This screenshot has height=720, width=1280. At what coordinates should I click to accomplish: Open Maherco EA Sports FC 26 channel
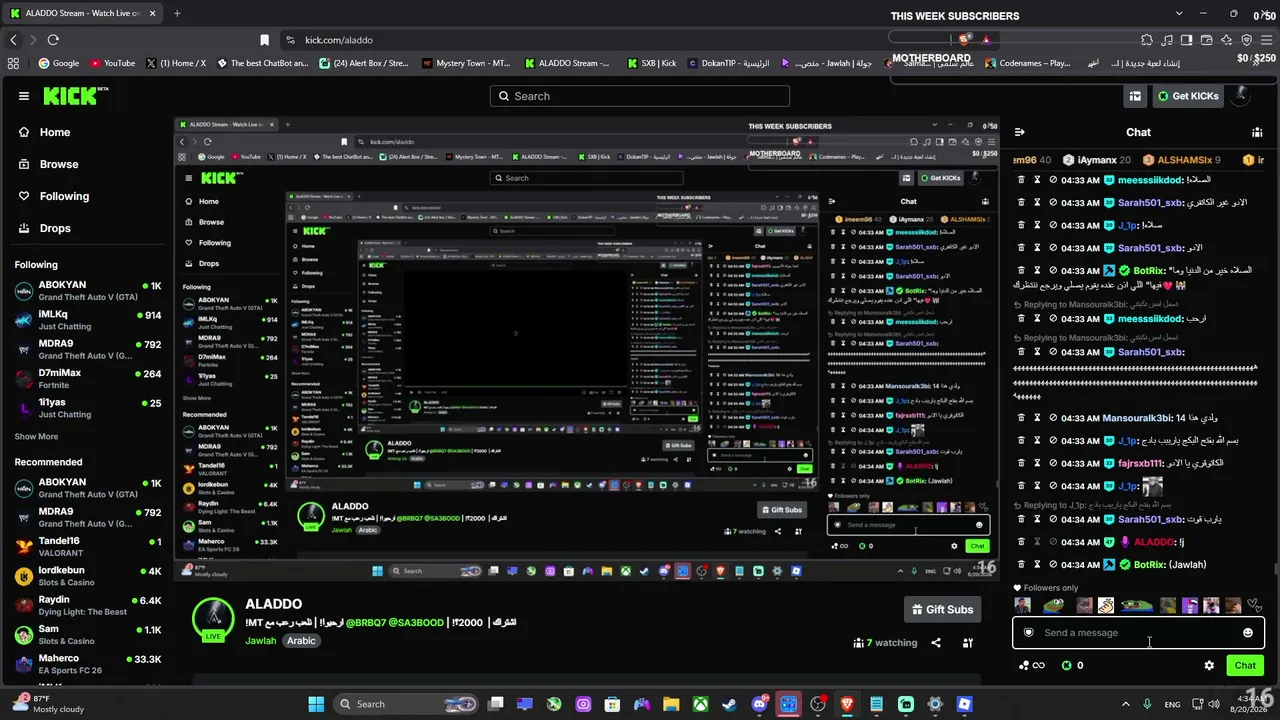pos(88,664)
